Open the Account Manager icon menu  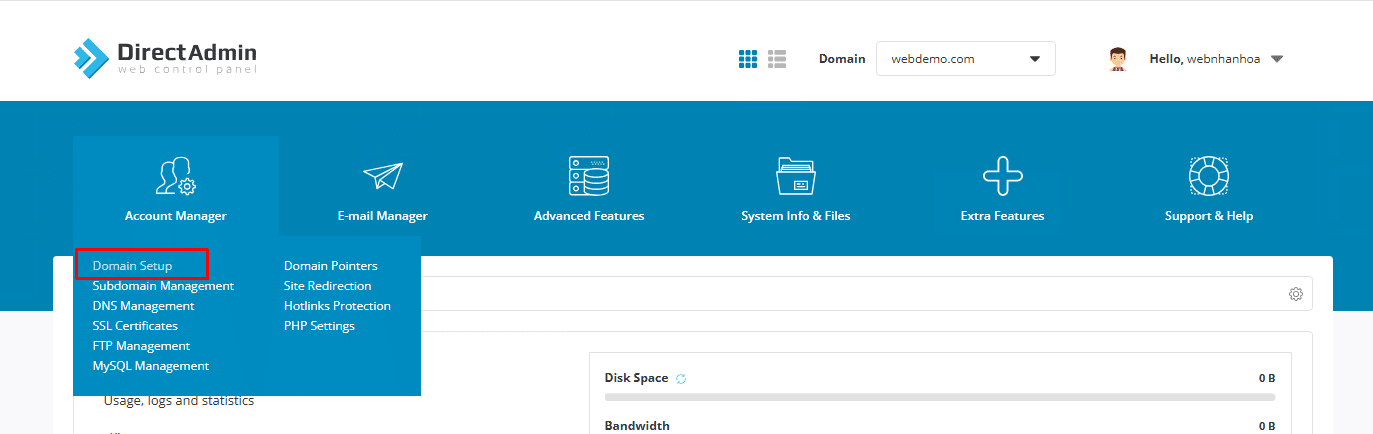176,176
